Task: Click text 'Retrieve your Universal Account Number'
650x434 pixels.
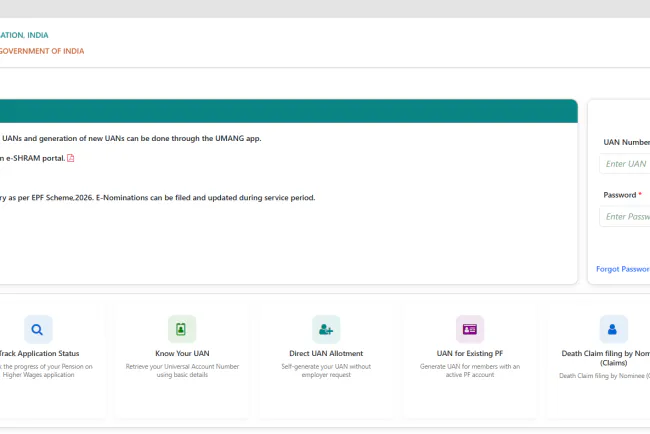Action: [x=182, y=366]
